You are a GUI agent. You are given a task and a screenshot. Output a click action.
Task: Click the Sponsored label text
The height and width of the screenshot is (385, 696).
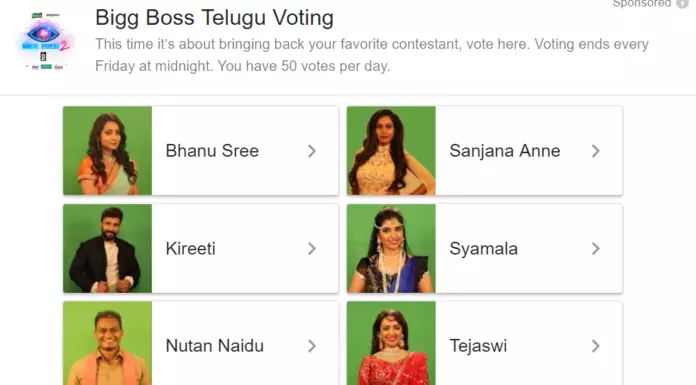(x=642, y=4)
